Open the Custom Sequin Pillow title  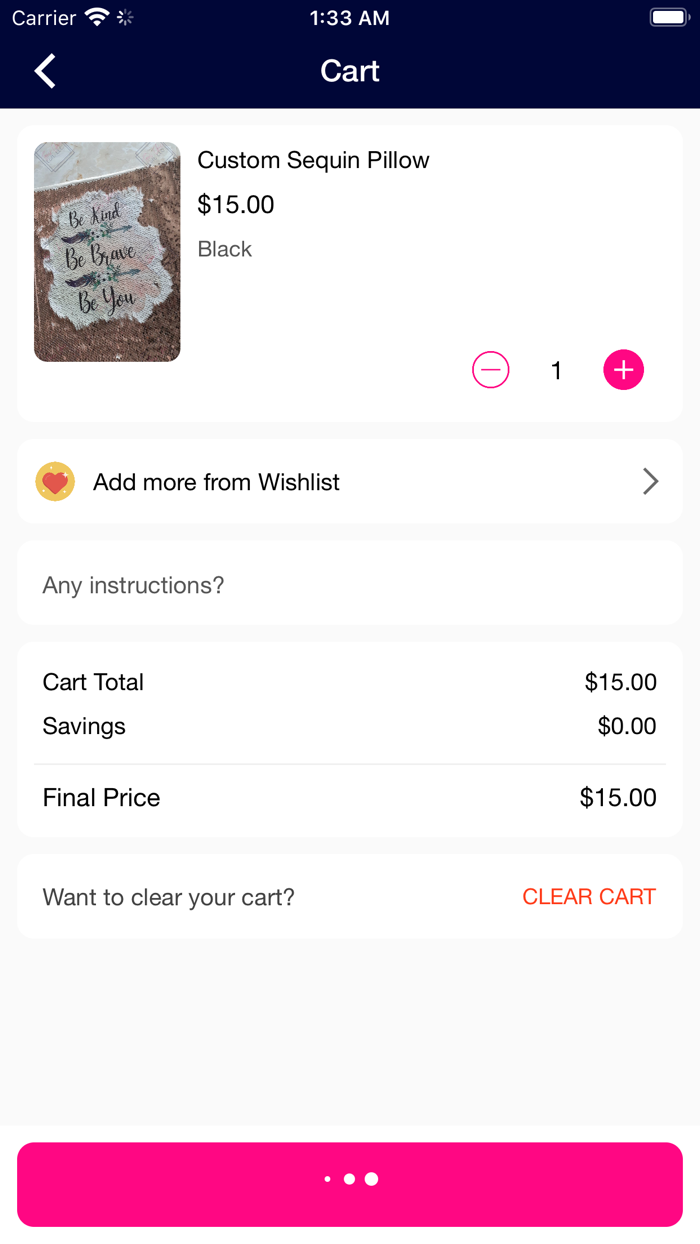pyautogui.click(x=313, y=160)
